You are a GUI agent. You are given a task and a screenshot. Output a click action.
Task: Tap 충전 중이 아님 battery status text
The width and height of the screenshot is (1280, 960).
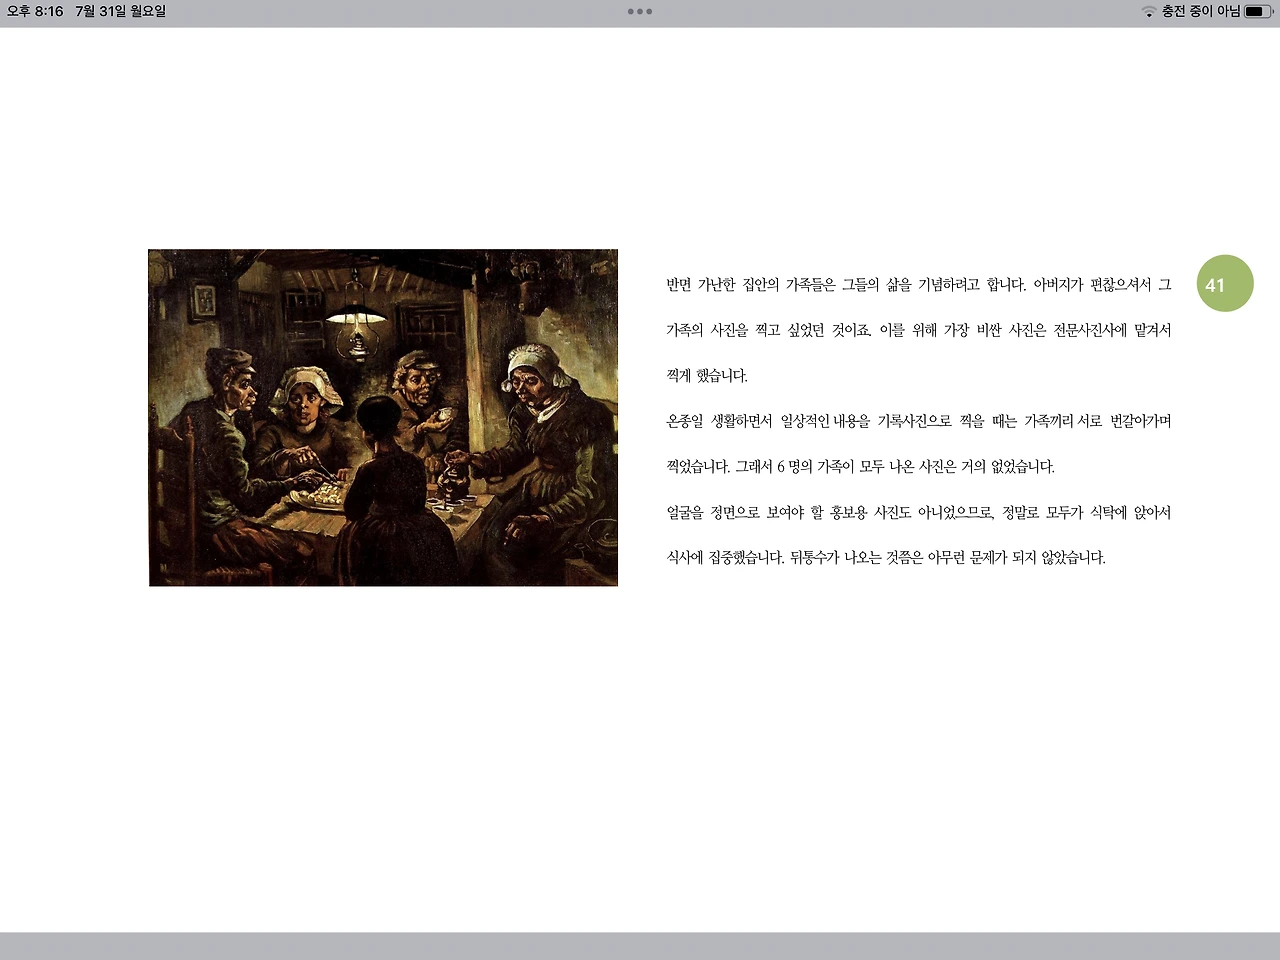pos(1203,12)
